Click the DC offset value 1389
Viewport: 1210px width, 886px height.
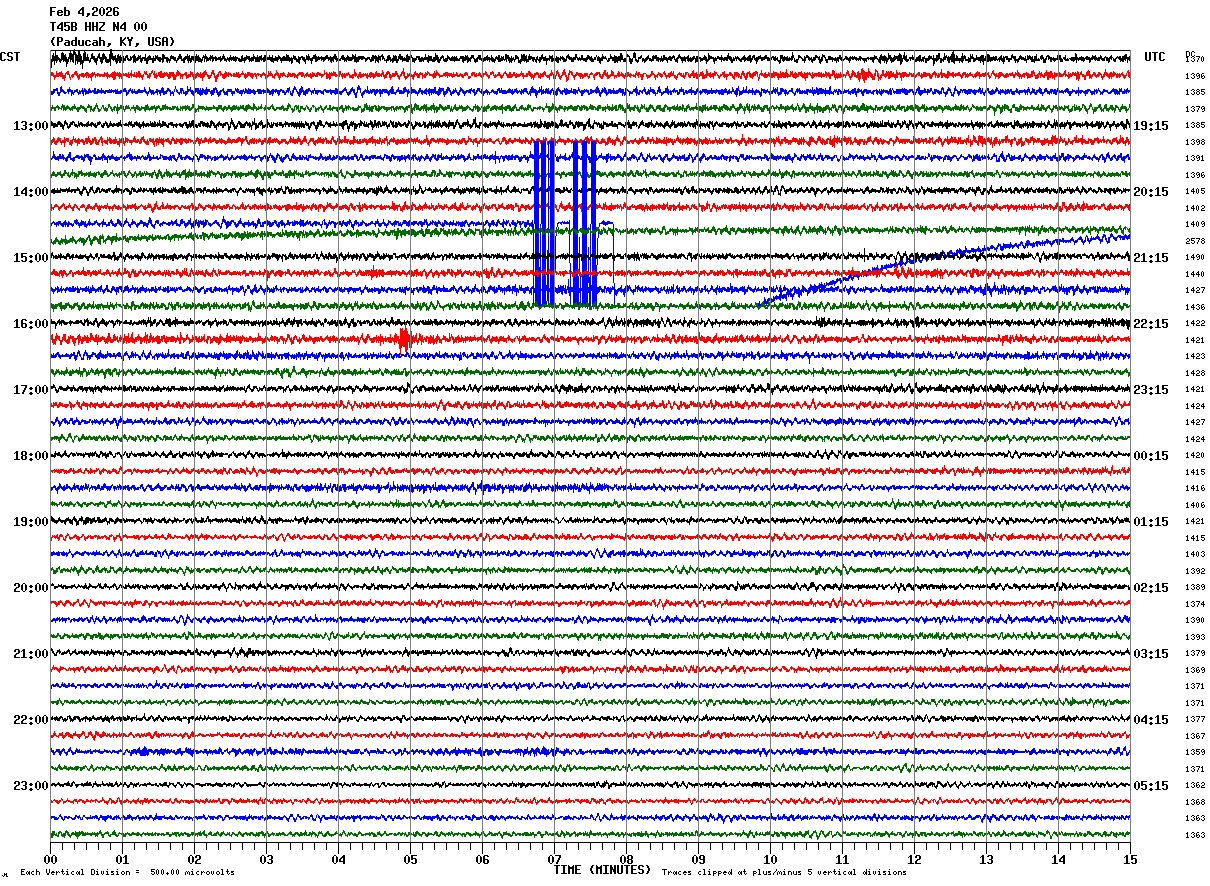[x=1195, y=588]
